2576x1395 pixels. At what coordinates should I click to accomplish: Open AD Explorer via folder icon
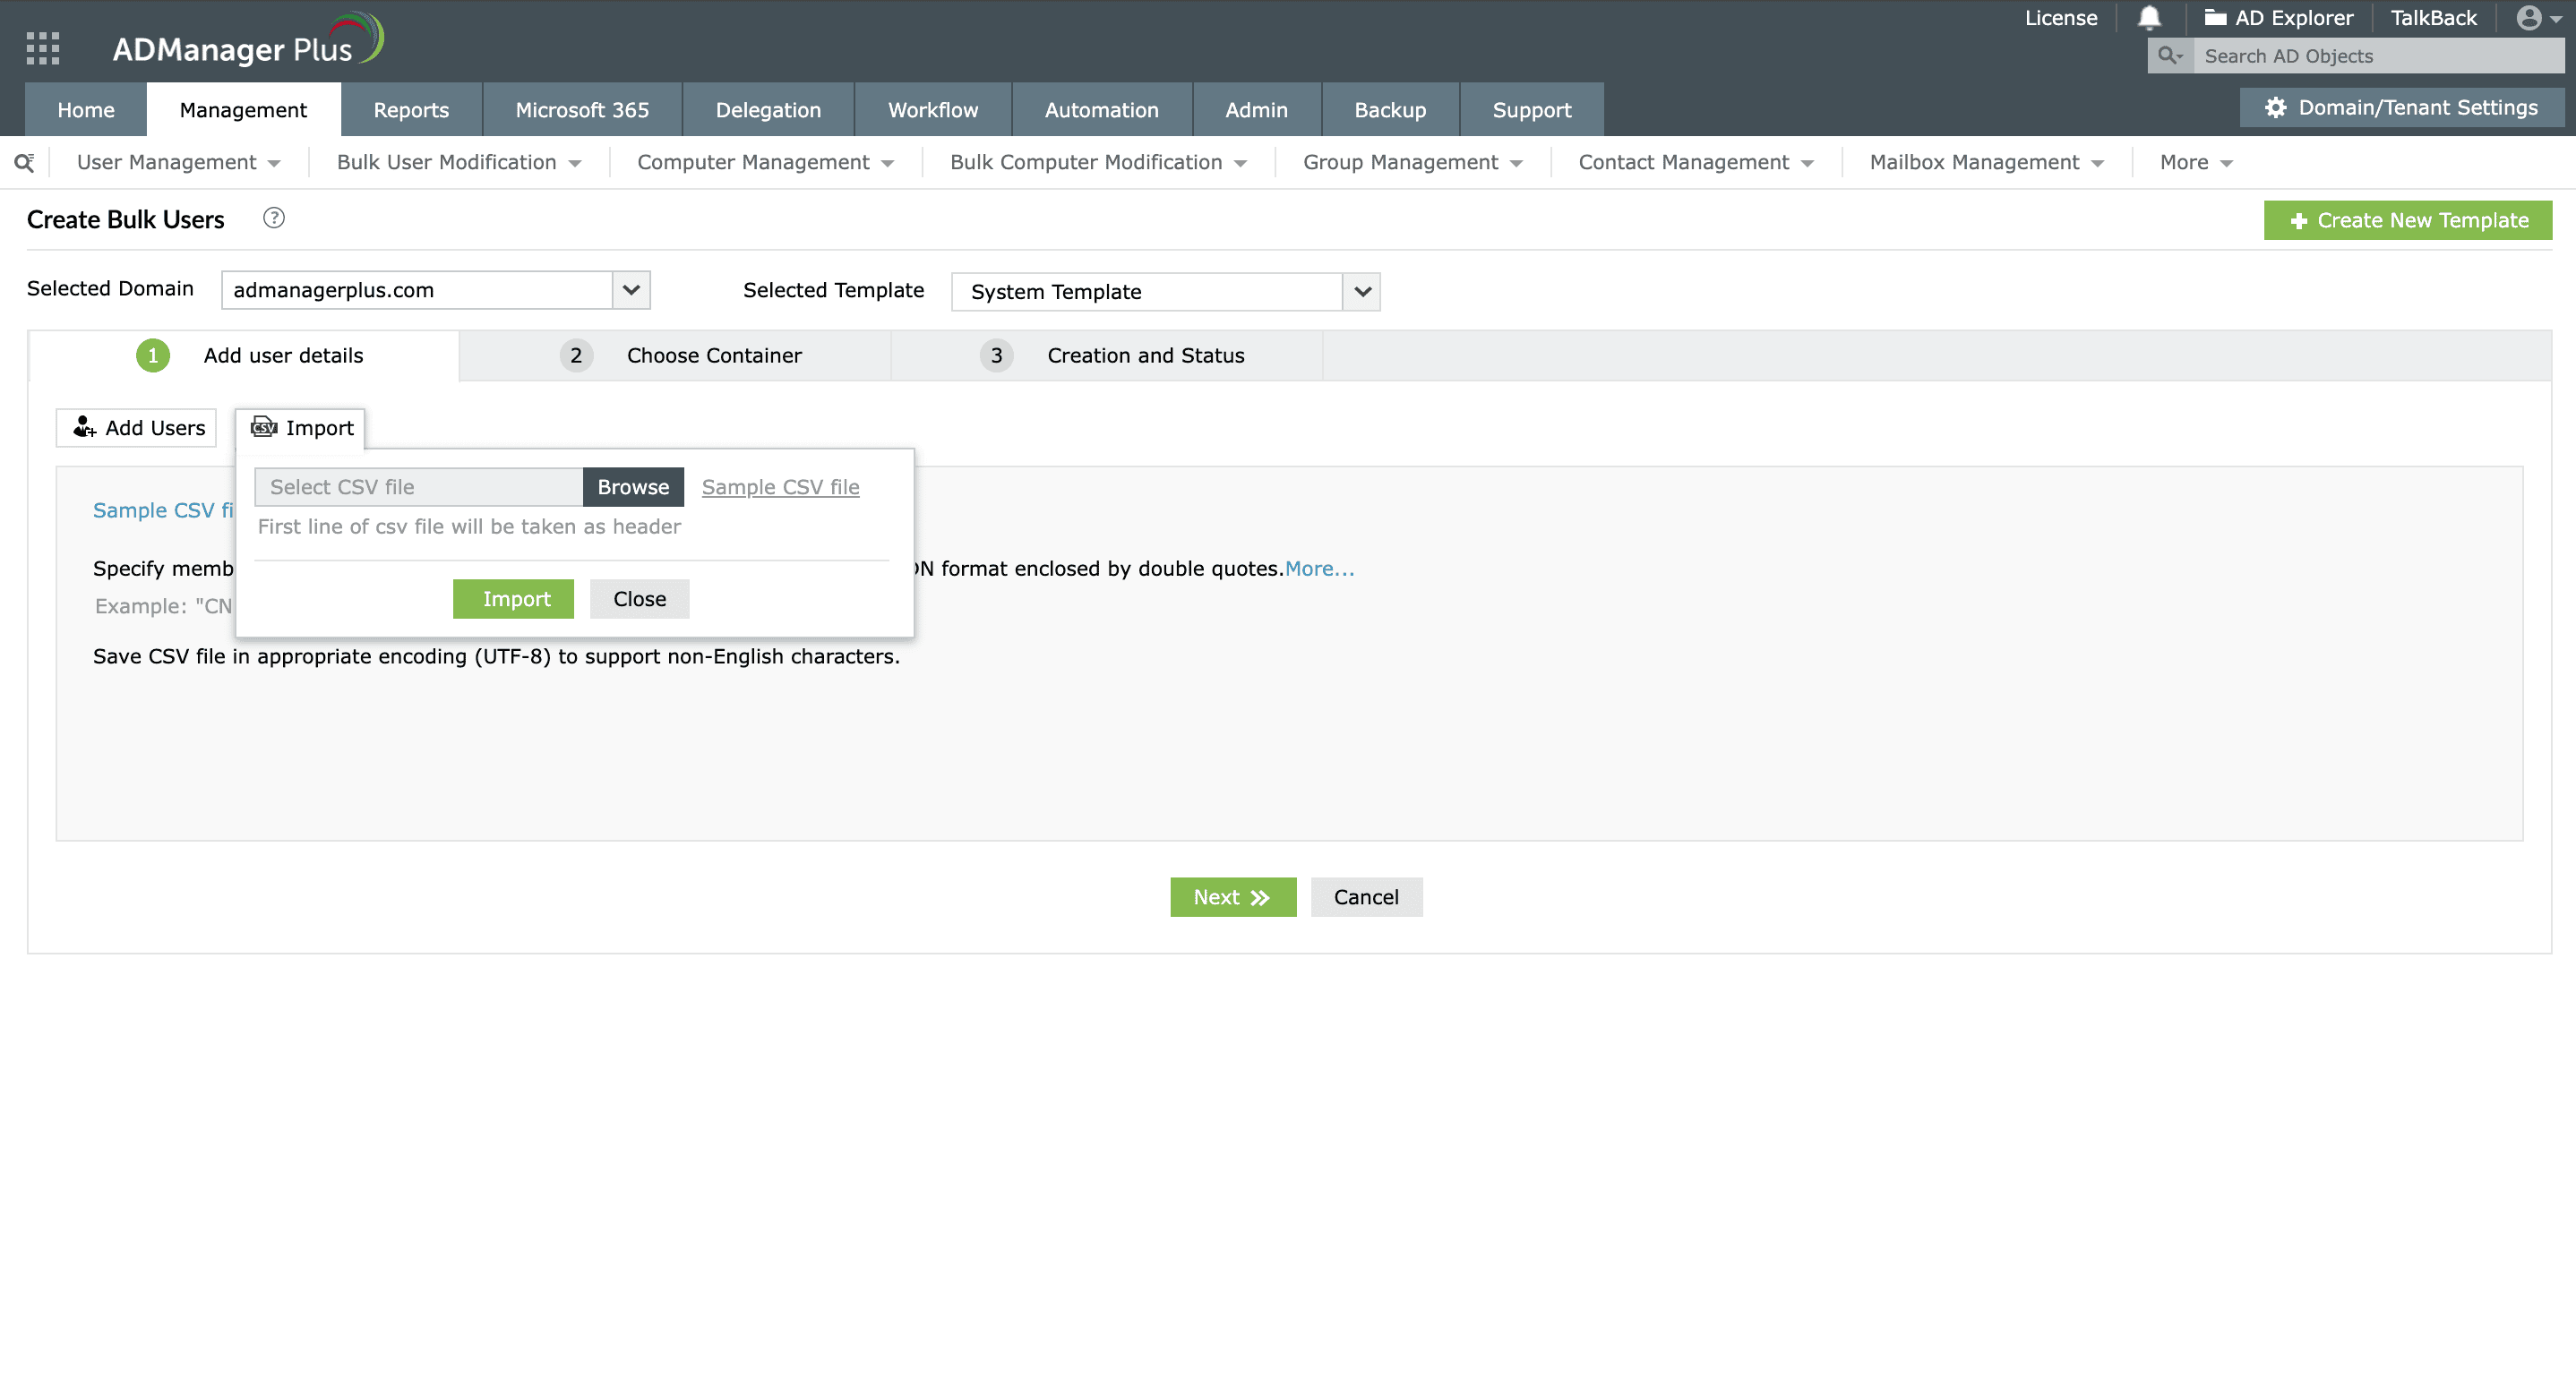[2217, 17]
